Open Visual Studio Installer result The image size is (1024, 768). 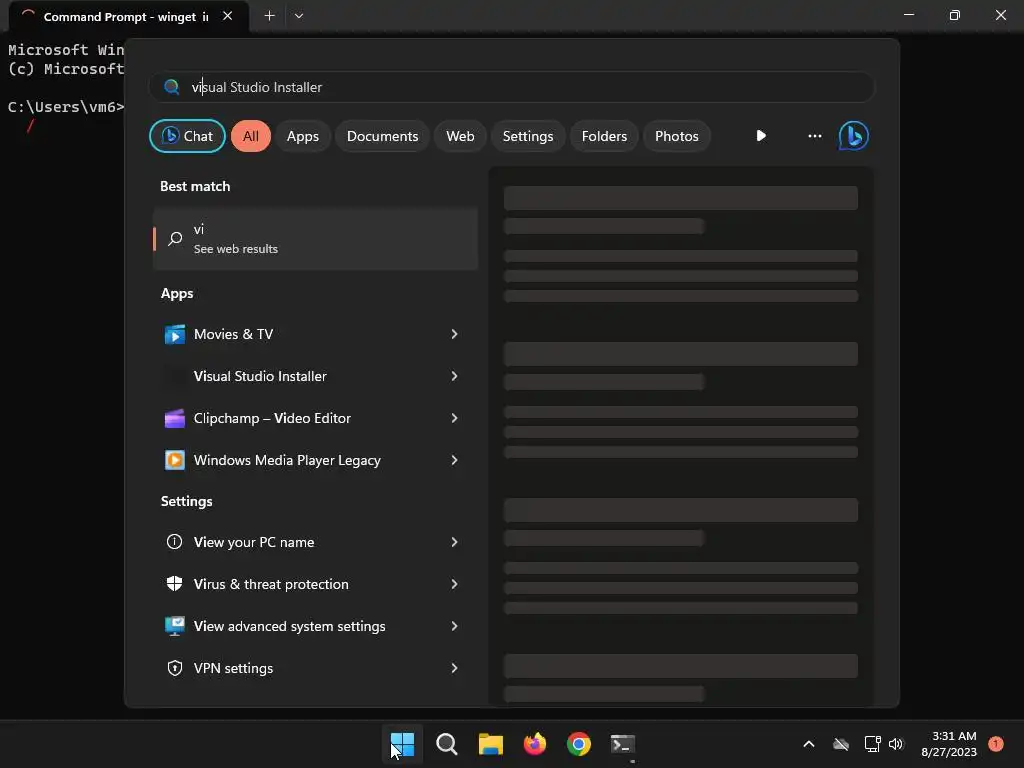tap(315, 376)
